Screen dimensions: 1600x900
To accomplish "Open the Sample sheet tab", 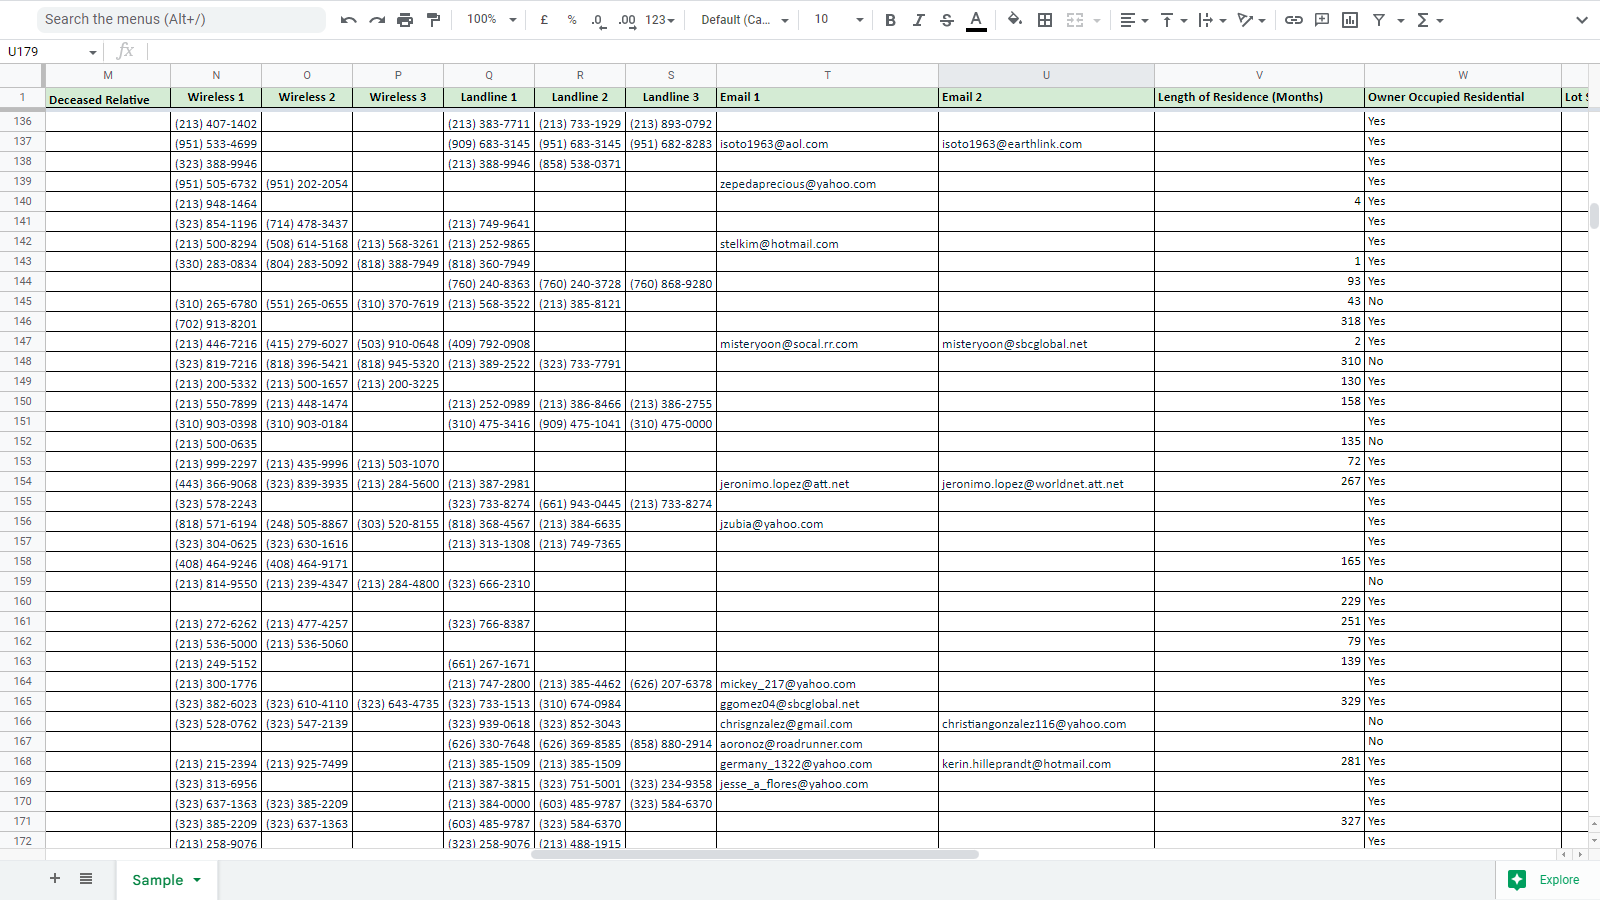I will tap(158, 880).
